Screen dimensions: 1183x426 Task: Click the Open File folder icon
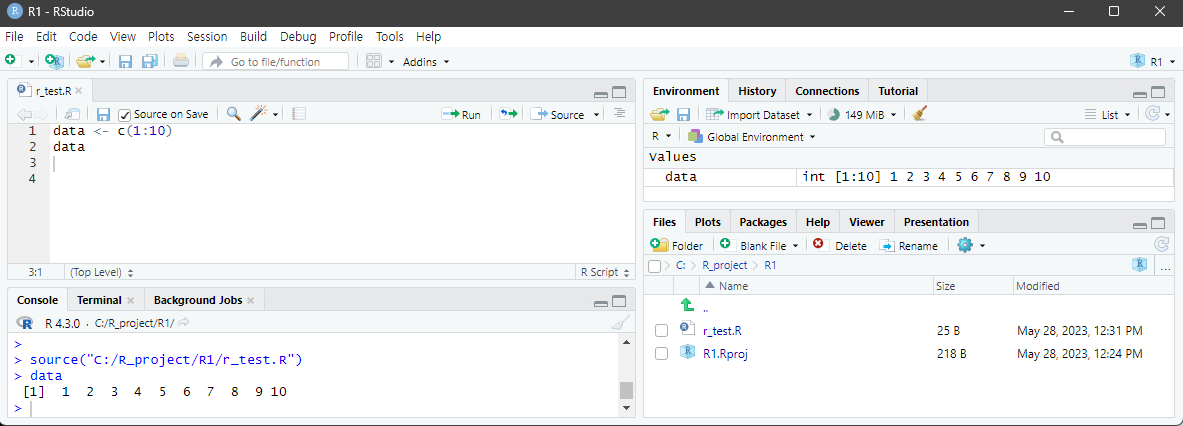(87, 61)
